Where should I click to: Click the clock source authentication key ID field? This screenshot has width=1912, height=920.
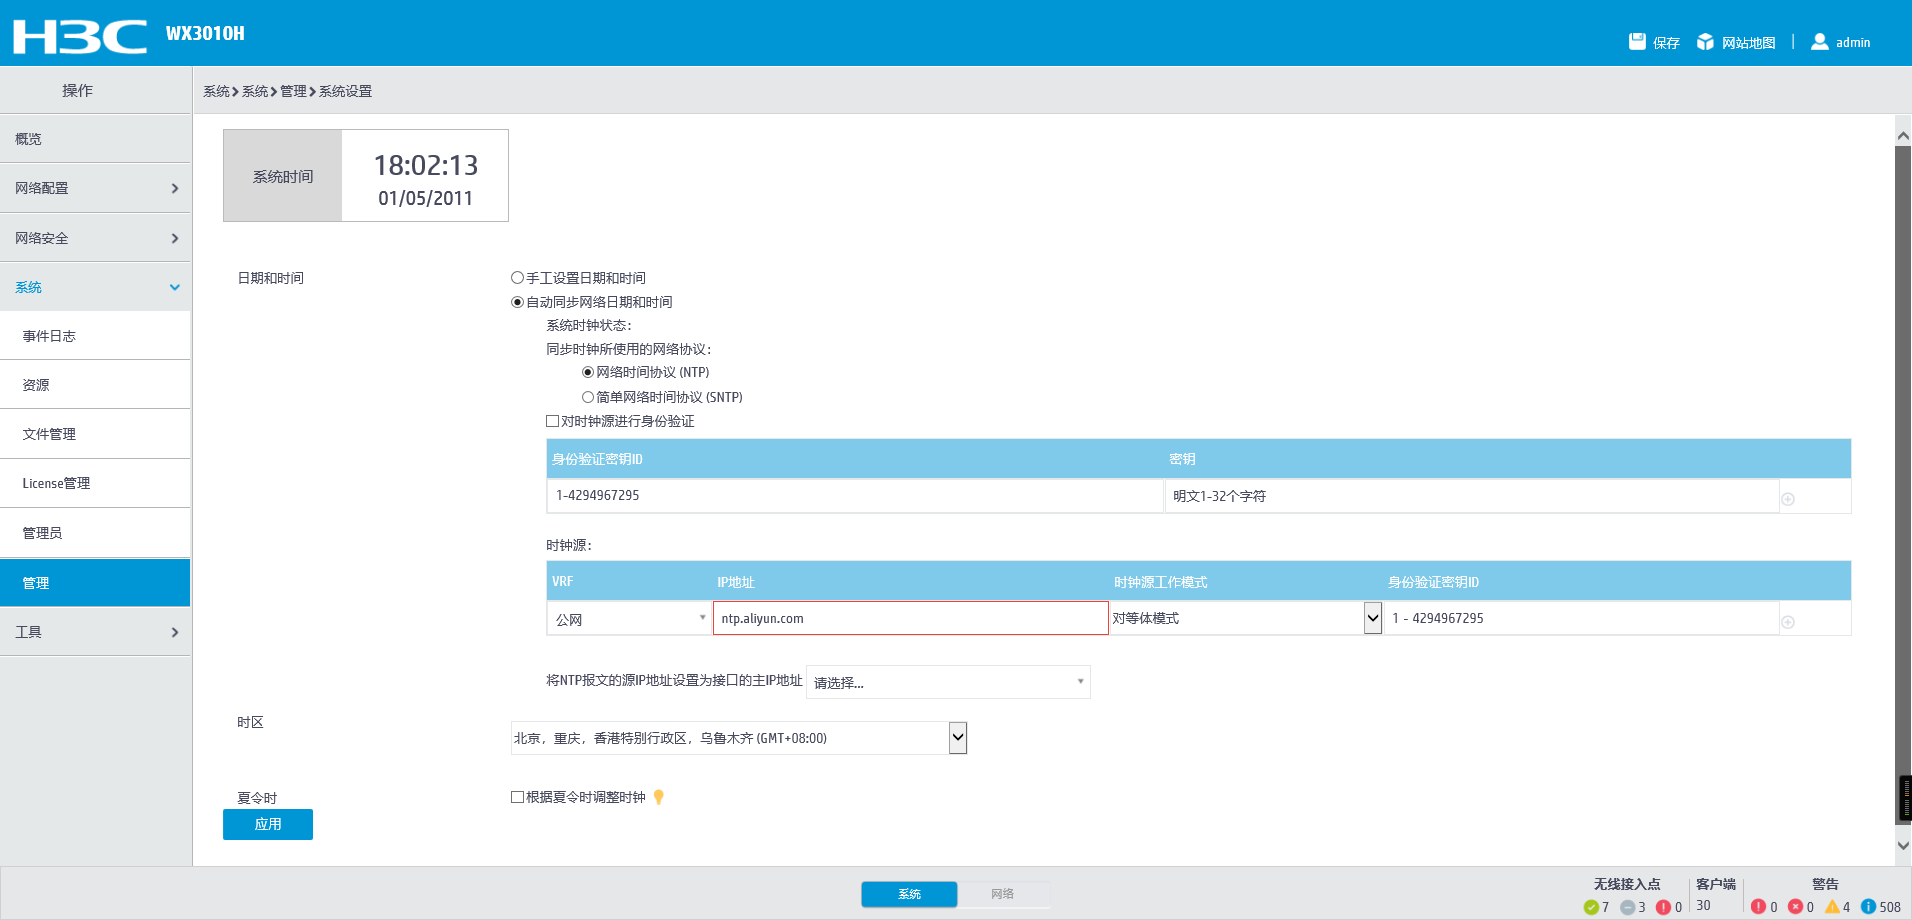coord(1581,618)
